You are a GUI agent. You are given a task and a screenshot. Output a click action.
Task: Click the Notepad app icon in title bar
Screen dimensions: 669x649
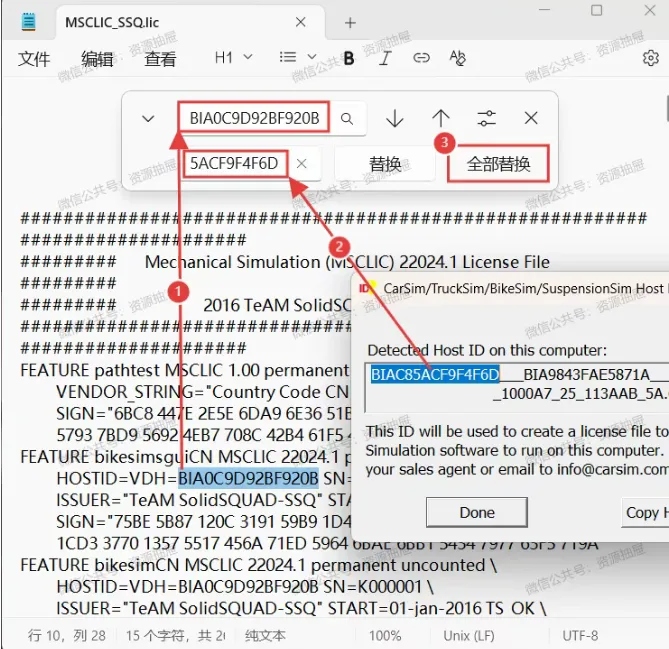pos(29,22)
